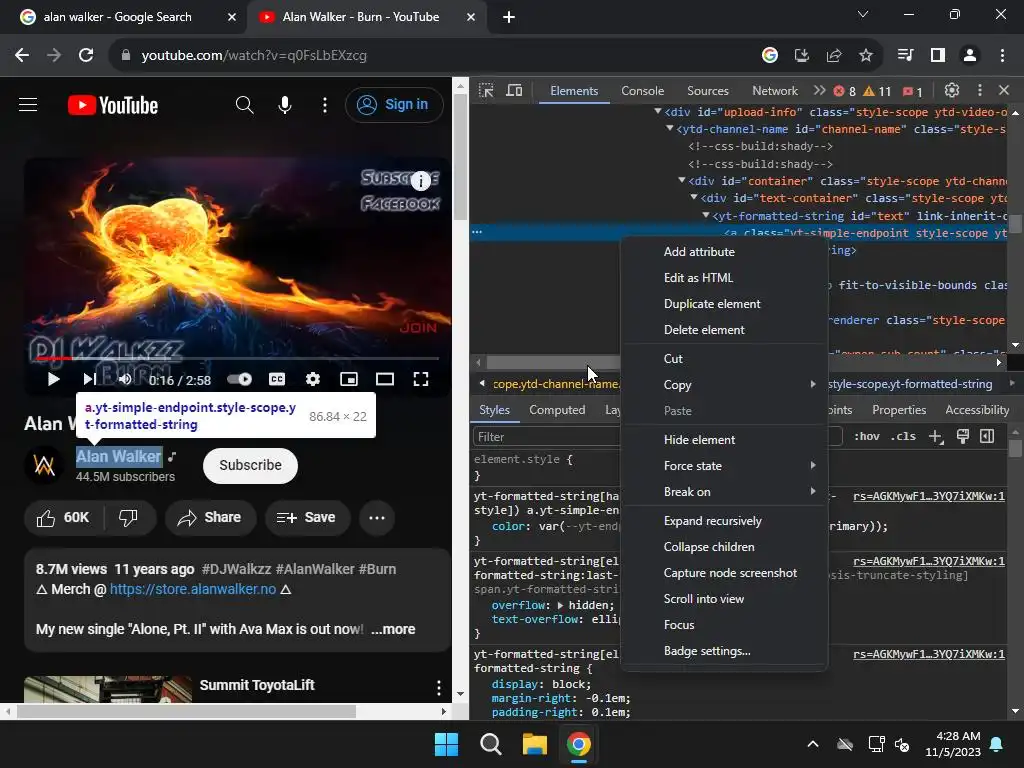This screenshot has width=1024, height=768.
Task: Subscribe to Alan Walker channel
Action: point(250,466)
